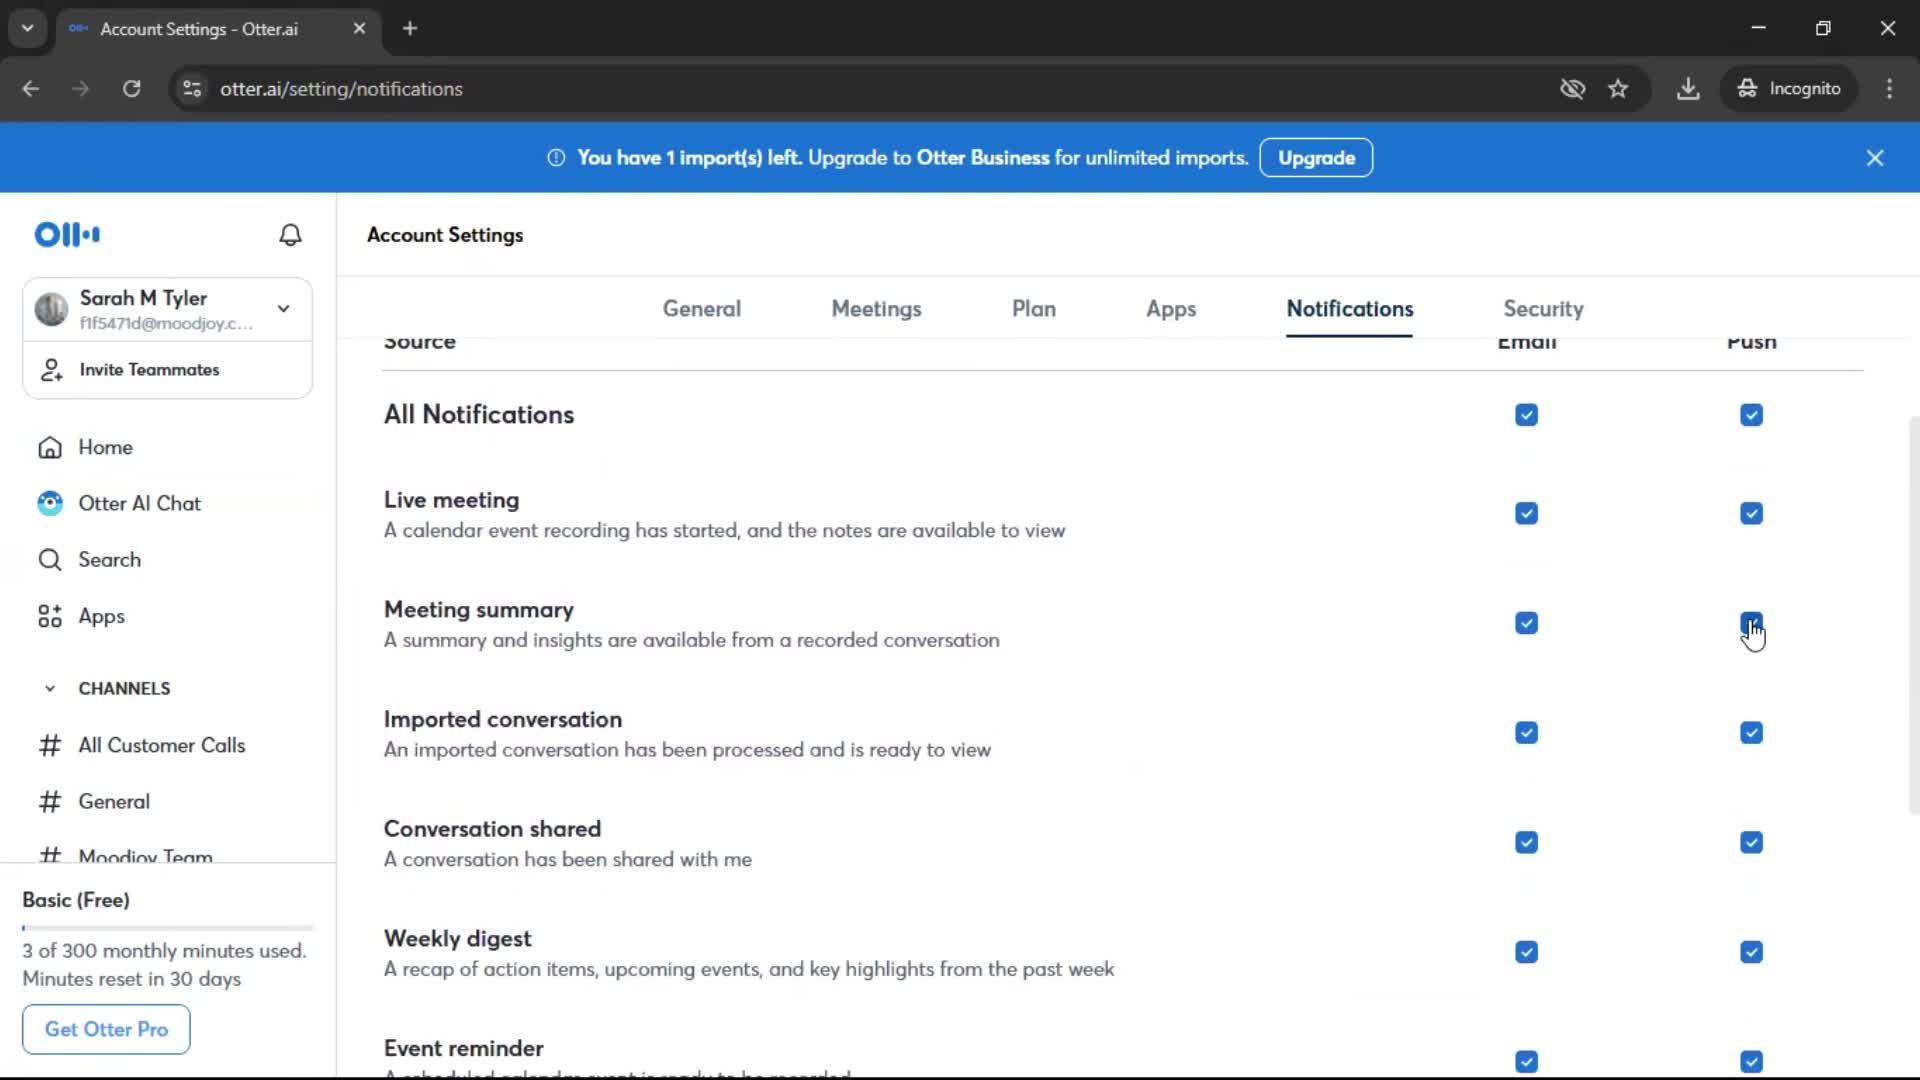Dismiss the upgrade banner with X
This screenshot has height=1080, width=1920.
pos(1875,158)
